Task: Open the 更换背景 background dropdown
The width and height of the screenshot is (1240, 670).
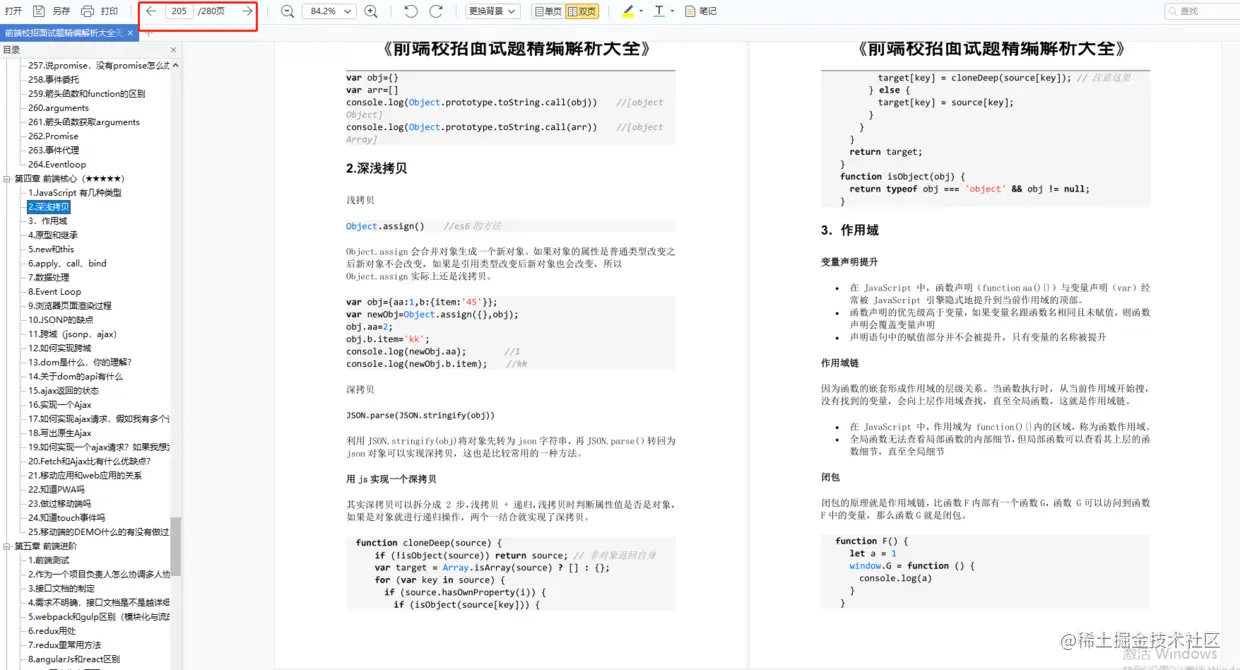Action: (x=493, y=11)
